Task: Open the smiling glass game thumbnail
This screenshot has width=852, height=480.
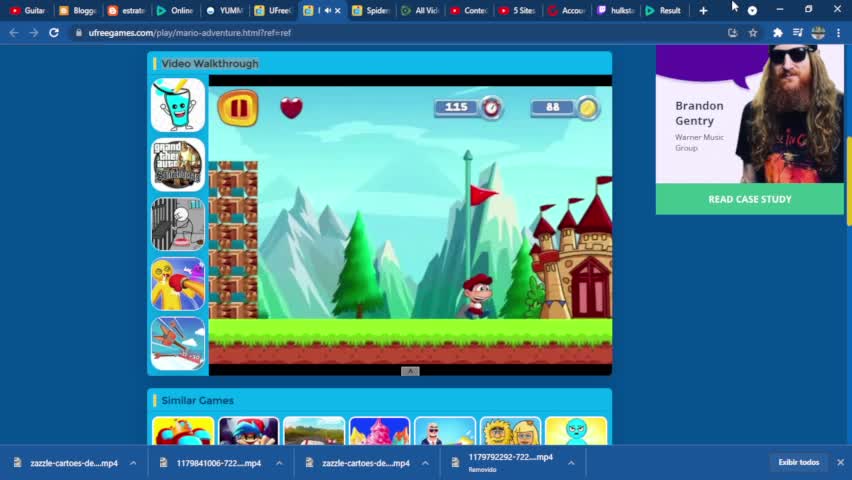Action: tap(178, 105)
